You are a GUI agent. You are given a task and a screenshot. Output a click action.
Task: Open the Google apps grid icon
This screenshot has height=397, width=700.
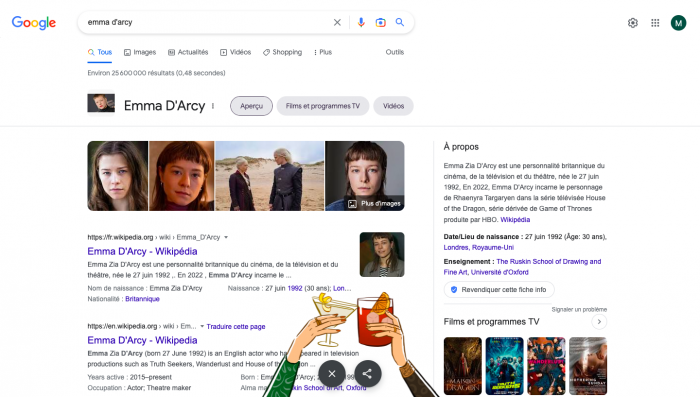[655, 23]
